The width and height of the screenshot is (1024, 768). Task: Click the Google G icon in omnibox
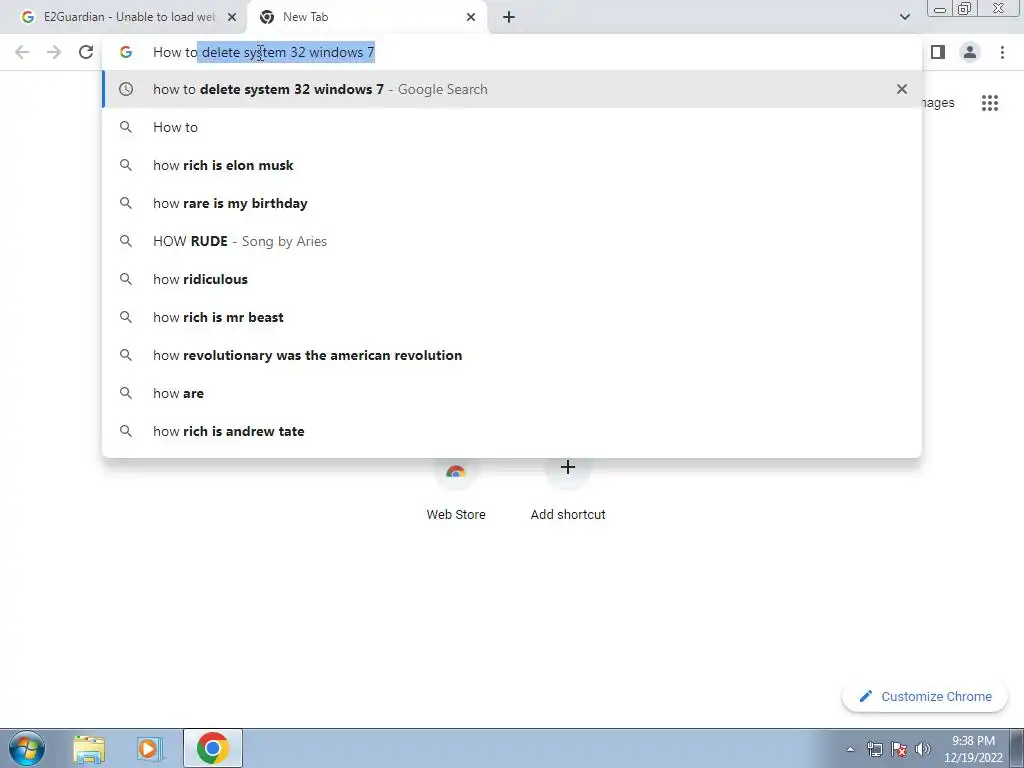pyautogui.click(x=126, y=52)
